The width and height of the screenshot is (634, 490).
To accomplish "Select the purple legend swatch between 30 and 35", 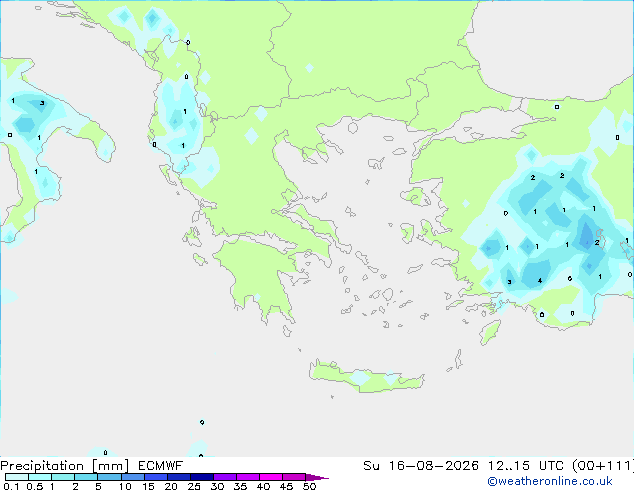I will pyautogui.click(x=225, y=477).
